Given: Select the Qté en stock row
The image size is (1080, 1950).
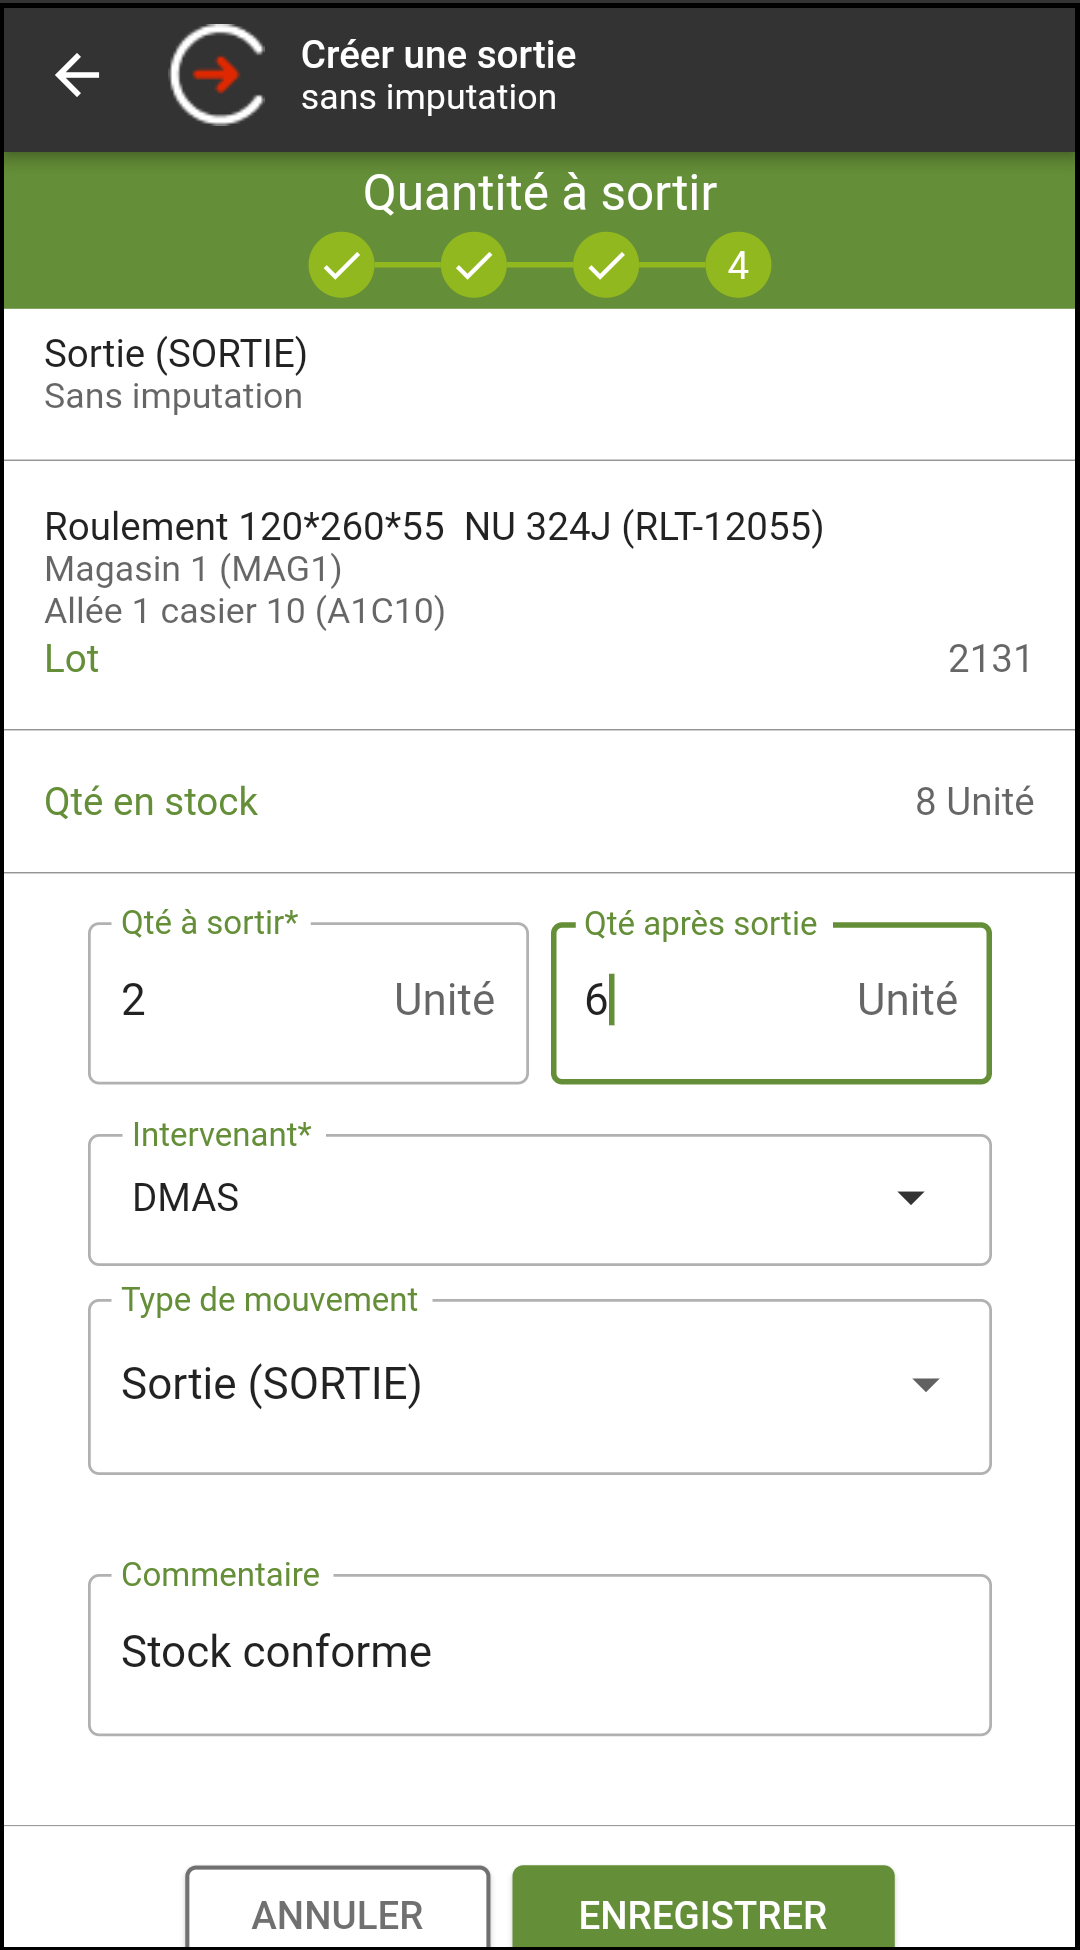Looking at the screenshot, I should (x=540, y=802).
